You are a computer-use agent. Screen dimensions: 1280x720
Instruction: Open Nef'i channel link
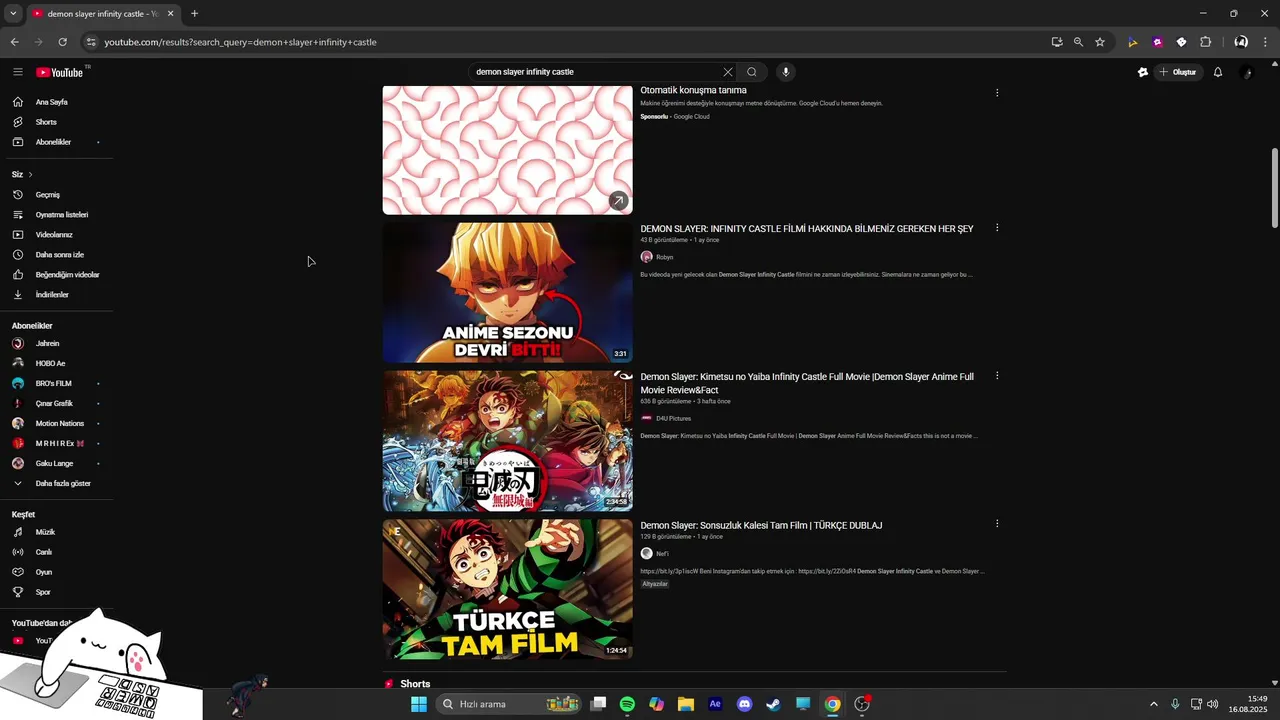(662, 554)
